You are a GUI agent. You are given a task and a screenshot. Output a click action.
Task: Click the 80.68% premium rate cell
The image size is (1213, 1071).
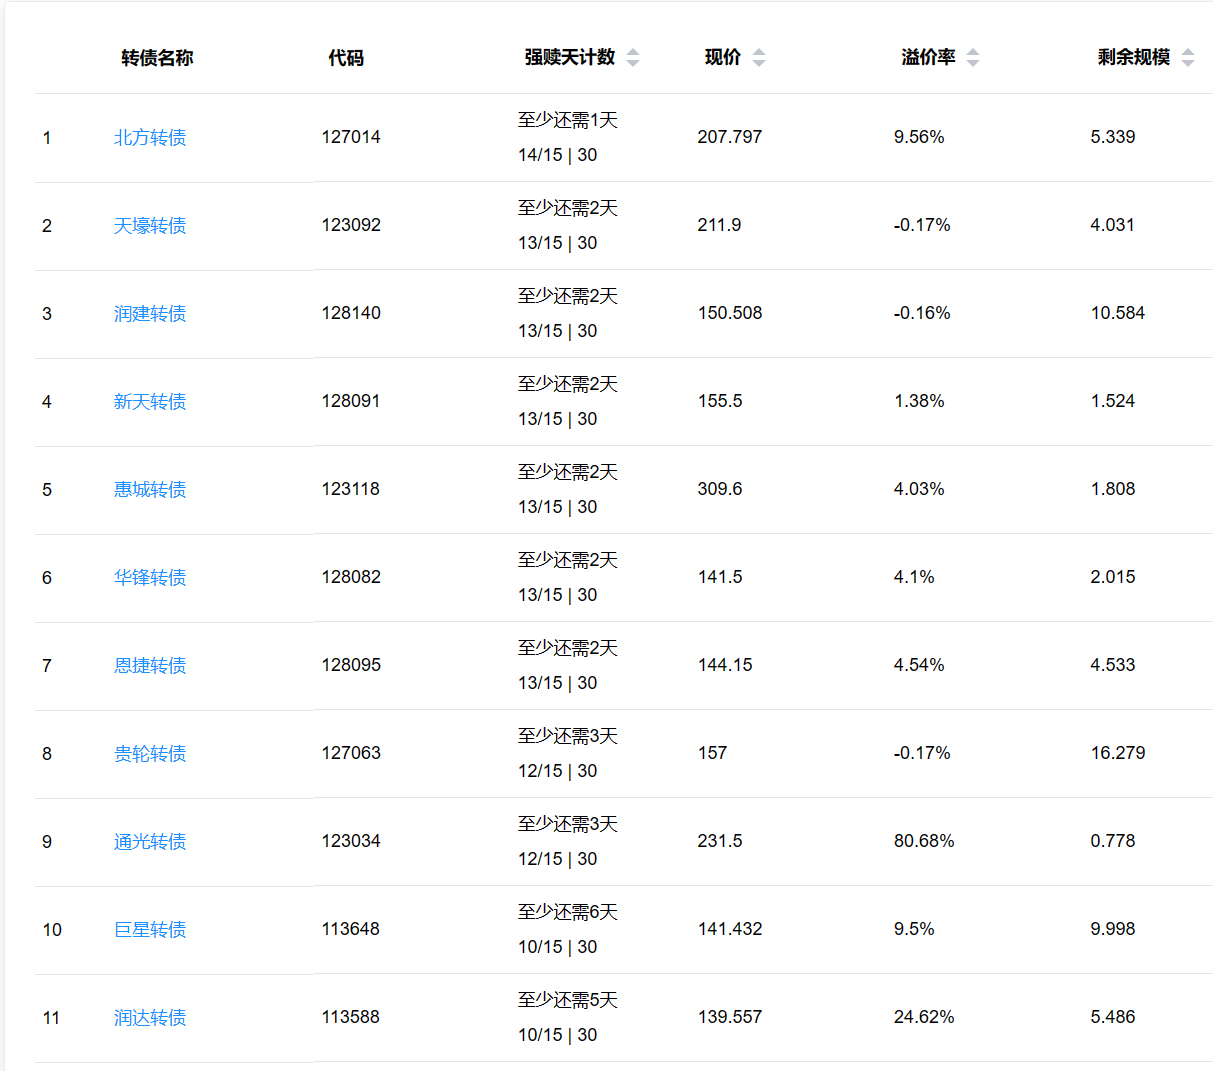924,841
